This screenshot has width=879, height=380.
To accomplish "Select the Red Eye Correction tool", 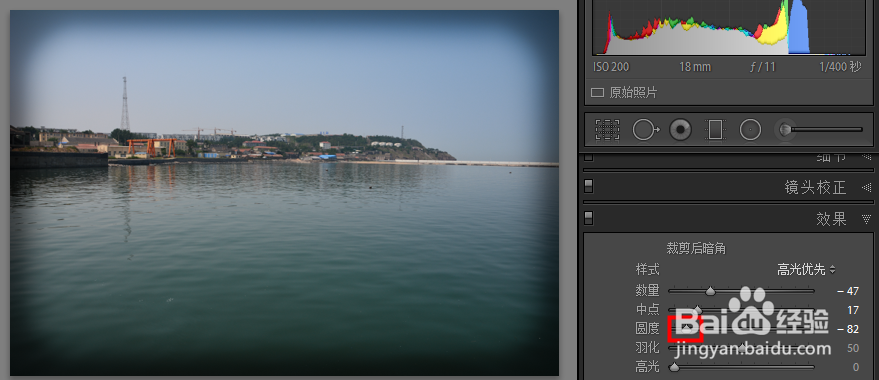I will (681, 130).
